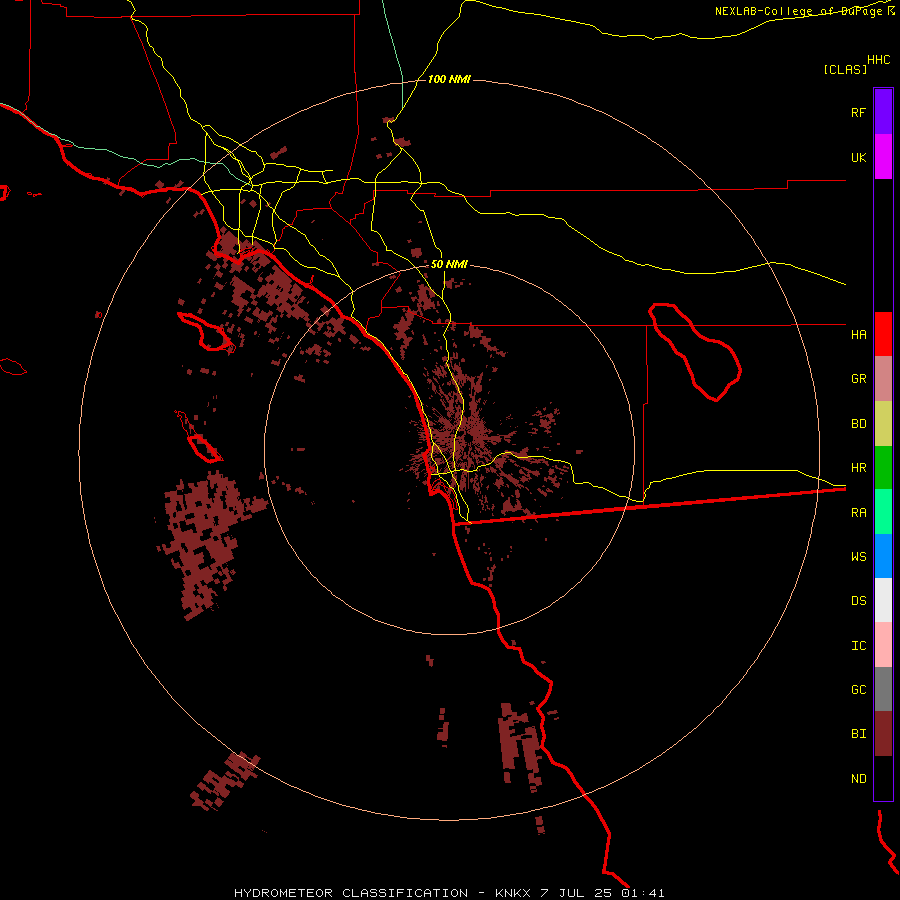Click the 50 NMI range ring label

449,264
